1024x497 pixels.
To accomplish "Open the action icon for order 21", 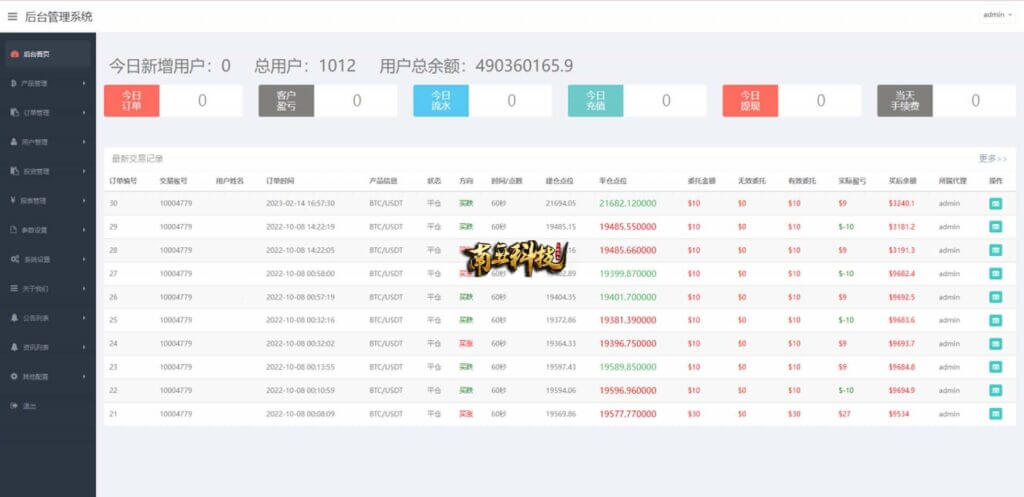I will click(x=995, y=413).
